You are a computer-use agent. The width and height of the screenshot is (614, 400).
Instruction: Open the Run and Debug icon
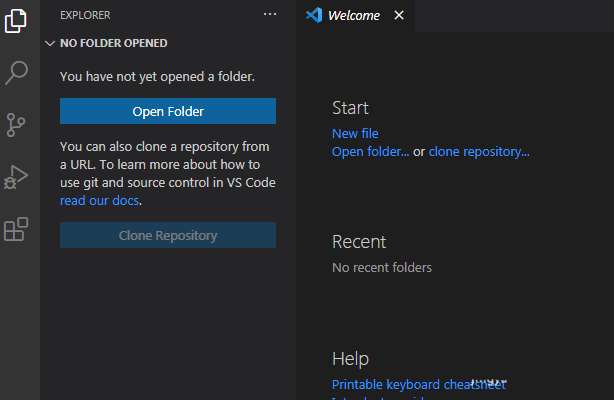click(x=16, y=178)
